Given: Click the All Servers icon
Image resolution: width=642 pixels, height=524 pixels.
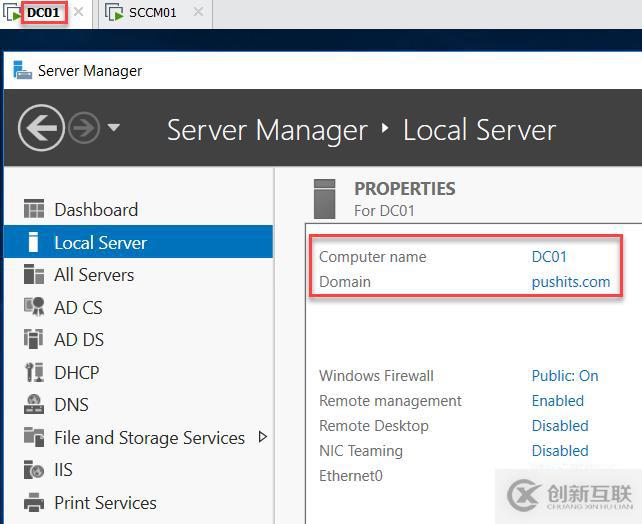Looking at the screenshot, I should (x=34, y=274).
